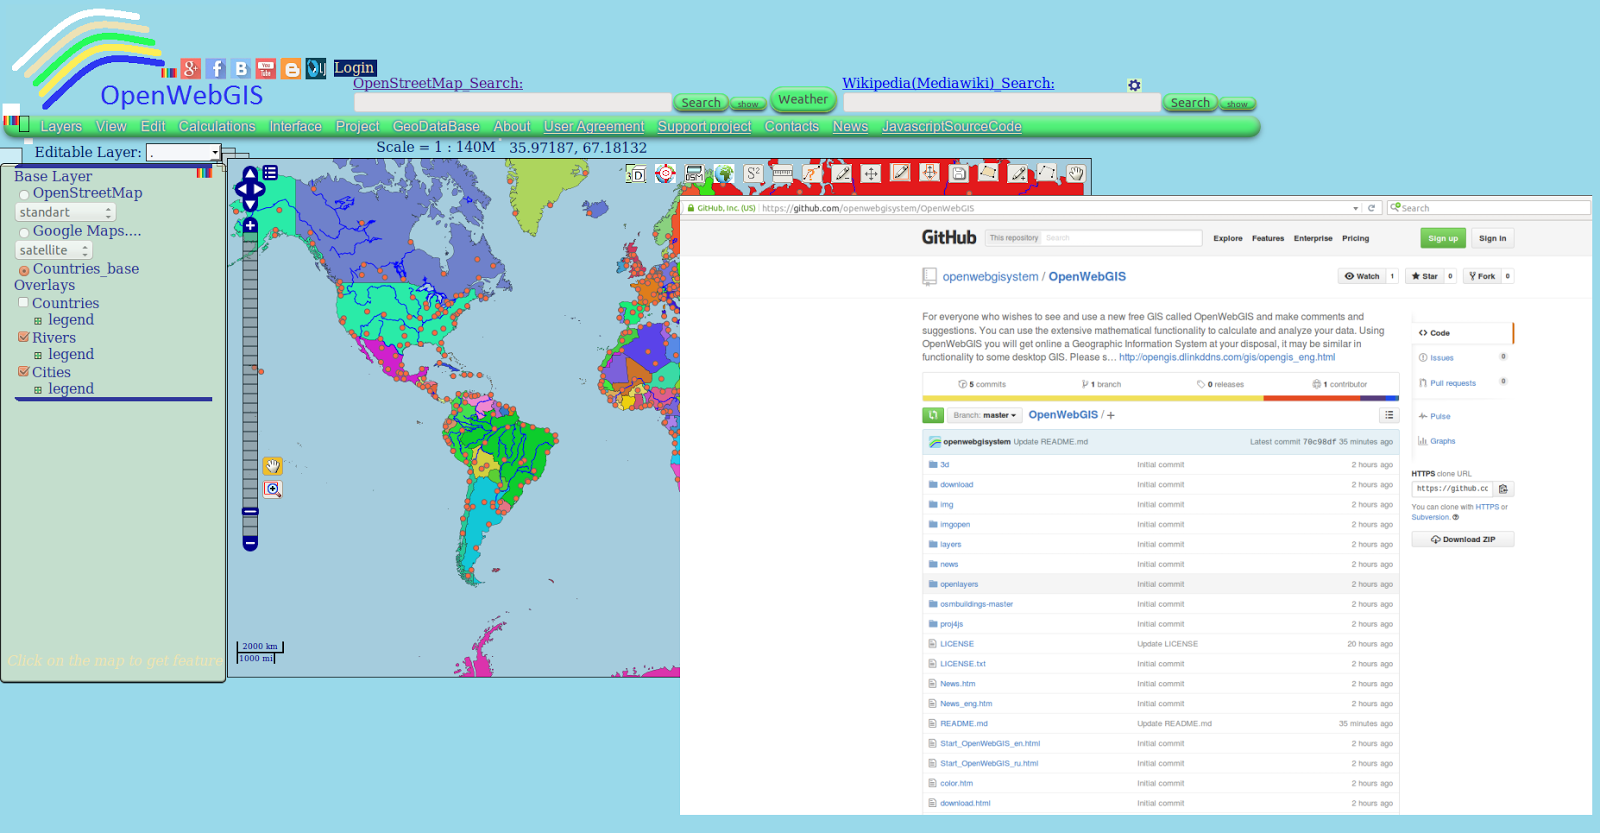Disable the Rivers overlay checkbox

(x=23, y=337)
